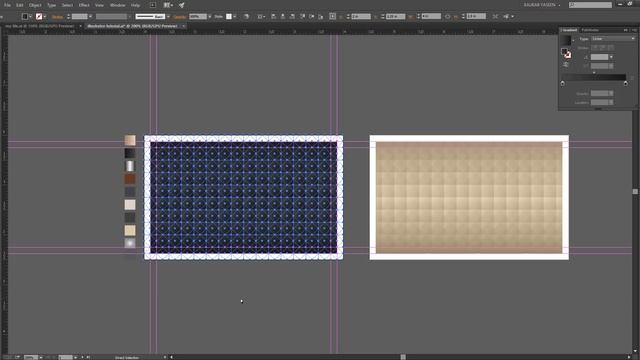Viewport: 640px width, 360px height.
Task: Click the reference point Transform icon
Action: click(332, 16)
